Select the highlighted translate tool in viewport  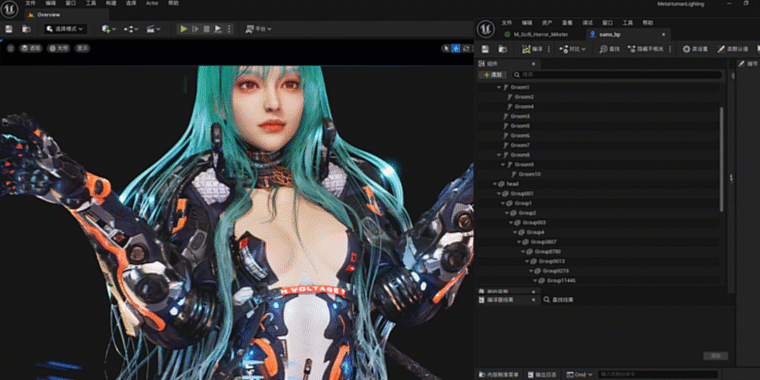click(x=456, y=48)
